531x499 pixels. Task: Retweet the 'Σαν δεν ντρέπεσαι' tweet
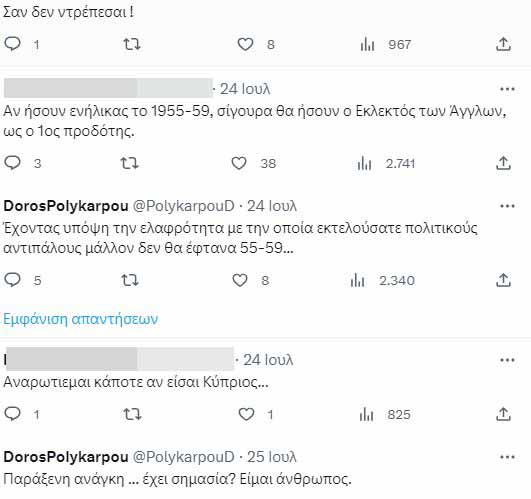click(x=132, y=44)
